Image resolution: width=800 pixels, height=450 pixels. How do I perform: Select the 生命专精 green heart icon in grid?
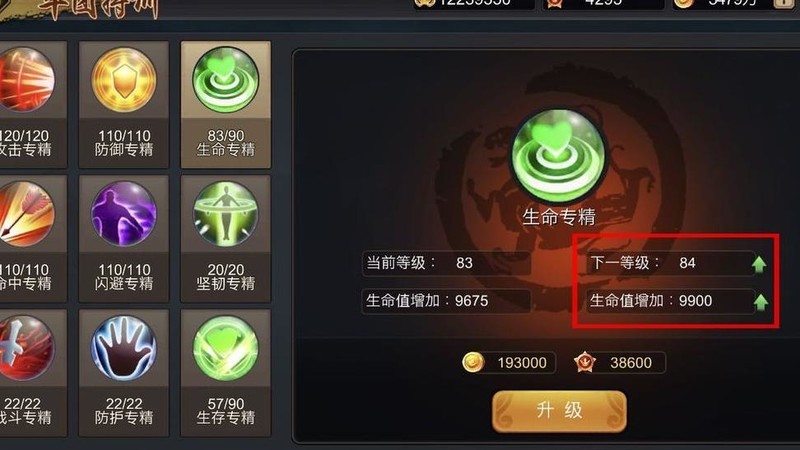(226, 79)
